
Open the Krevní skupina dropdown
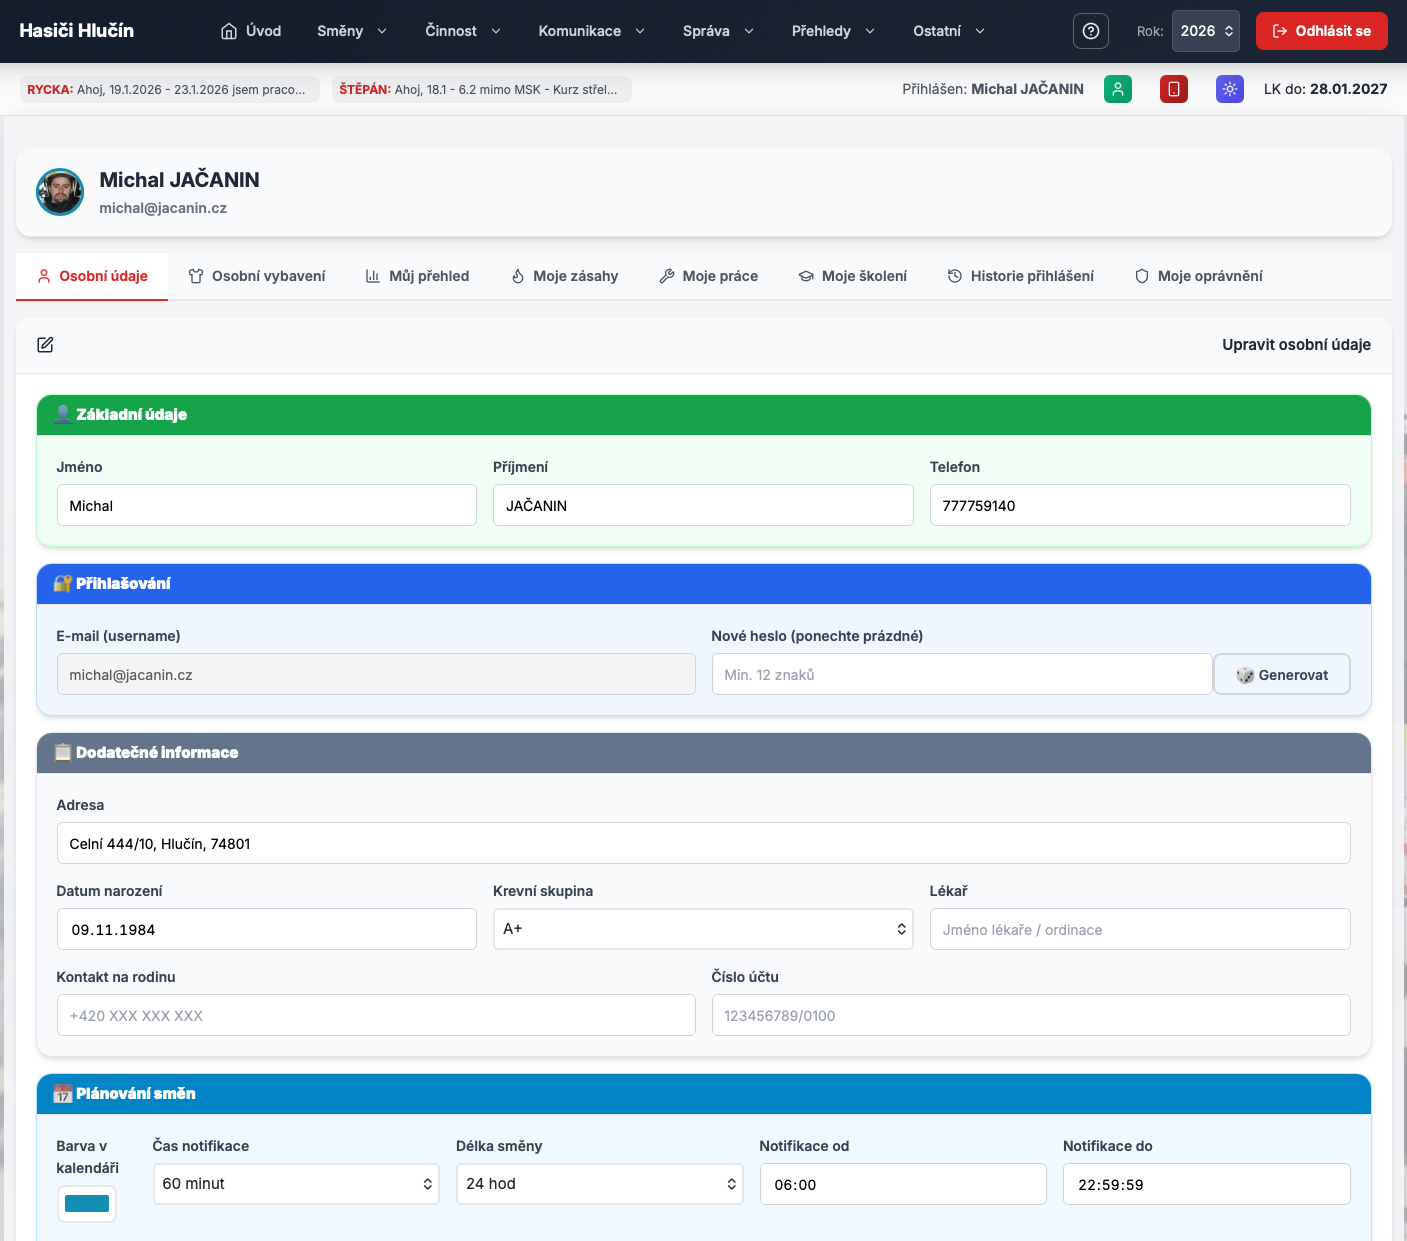tap(702, 929)
